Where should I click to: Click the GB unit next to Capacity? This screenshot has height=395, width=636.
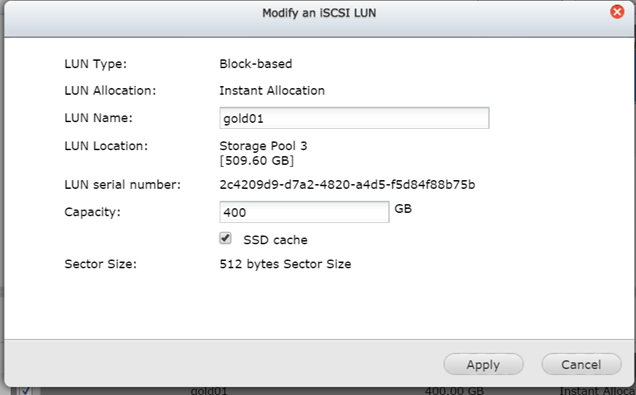403,208
